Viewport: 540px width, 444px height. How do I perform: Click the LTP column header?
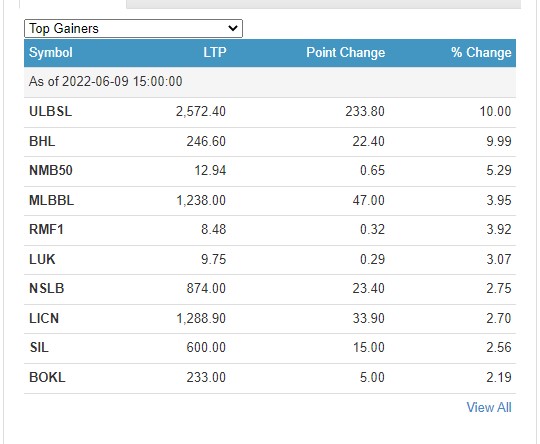pyautogui.click(x=215, y=53)
